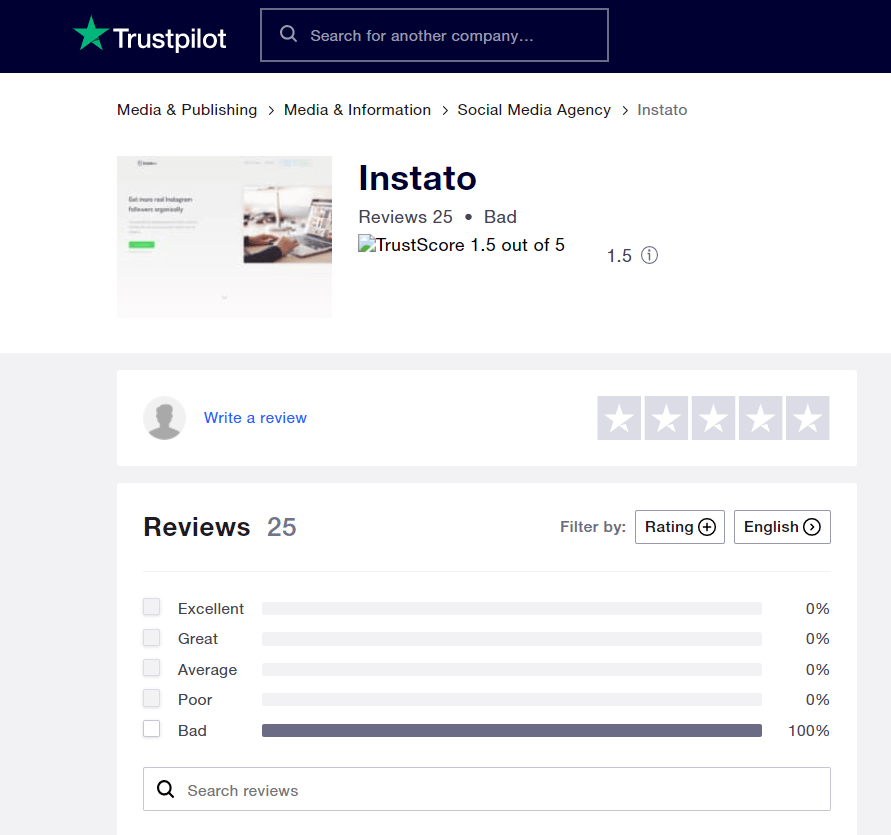Click the Excellent 0% rating bar

click(x=511, y=609)
